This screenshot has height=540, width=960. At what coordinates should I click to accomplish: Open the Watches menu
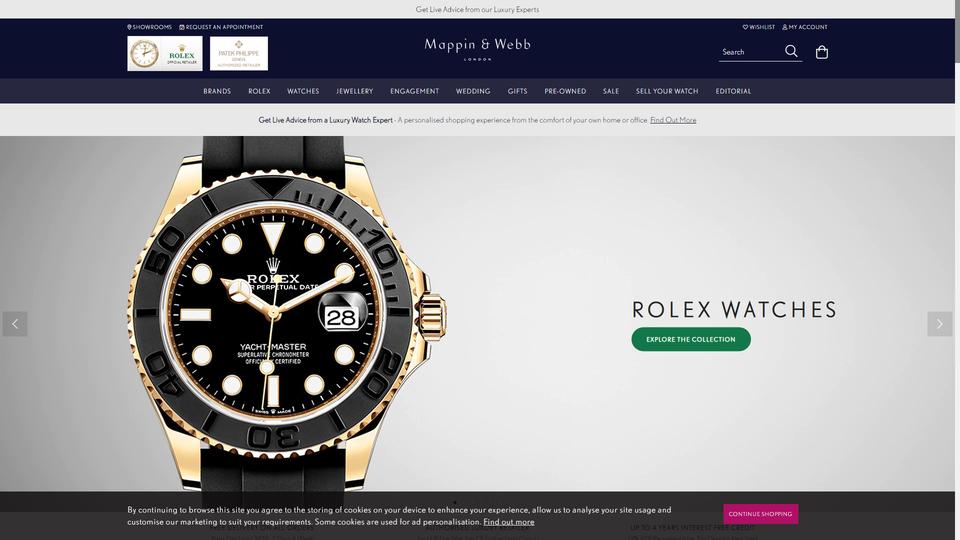click(303, 91)
